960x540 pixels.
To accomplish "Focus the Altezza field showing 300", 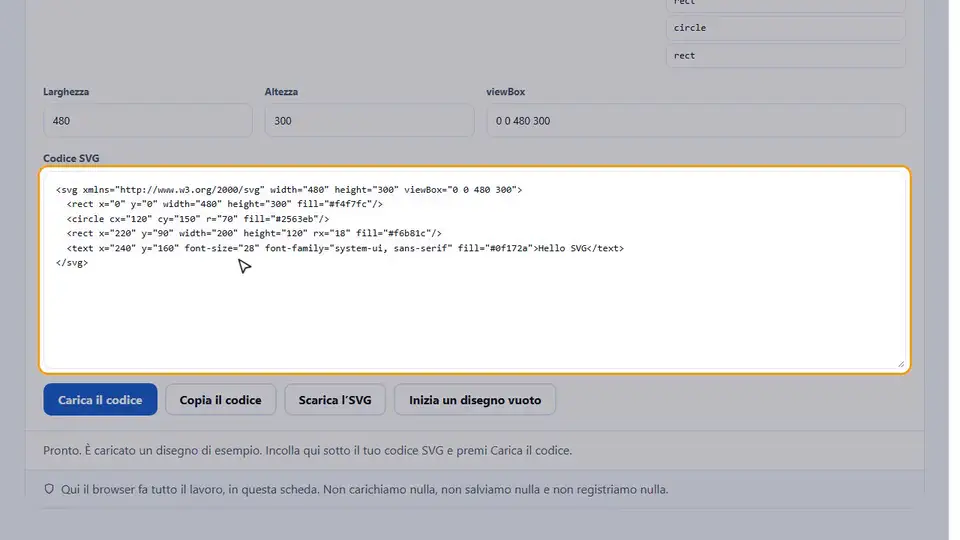I will (369, 121).
